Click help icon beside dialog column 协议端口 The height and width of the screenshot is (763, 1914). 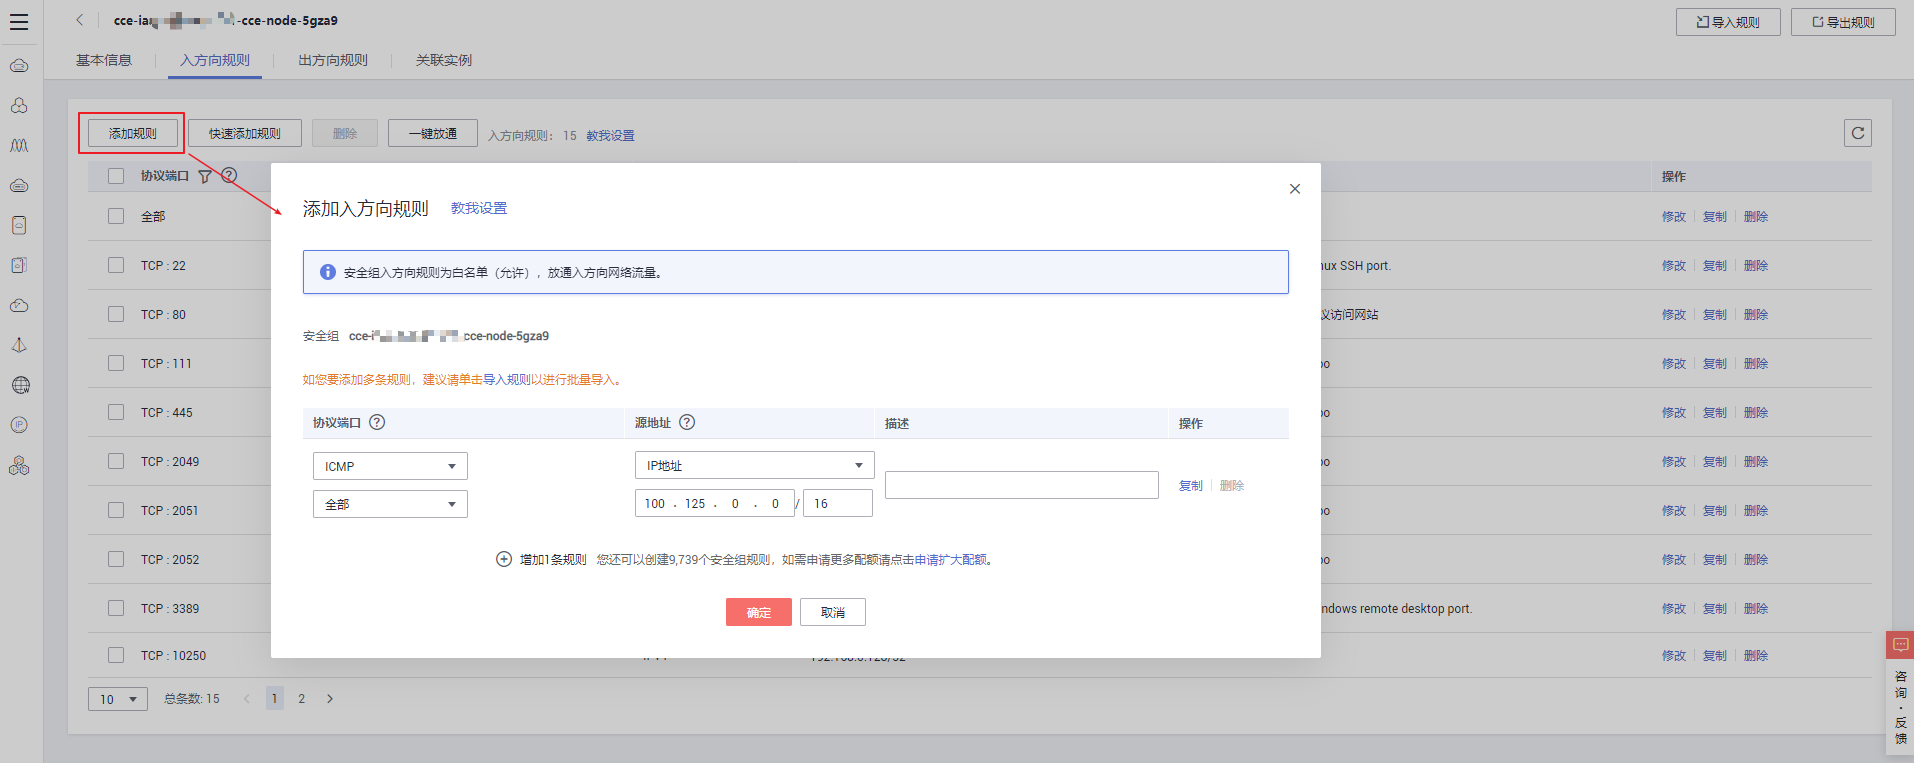point(377,422)
